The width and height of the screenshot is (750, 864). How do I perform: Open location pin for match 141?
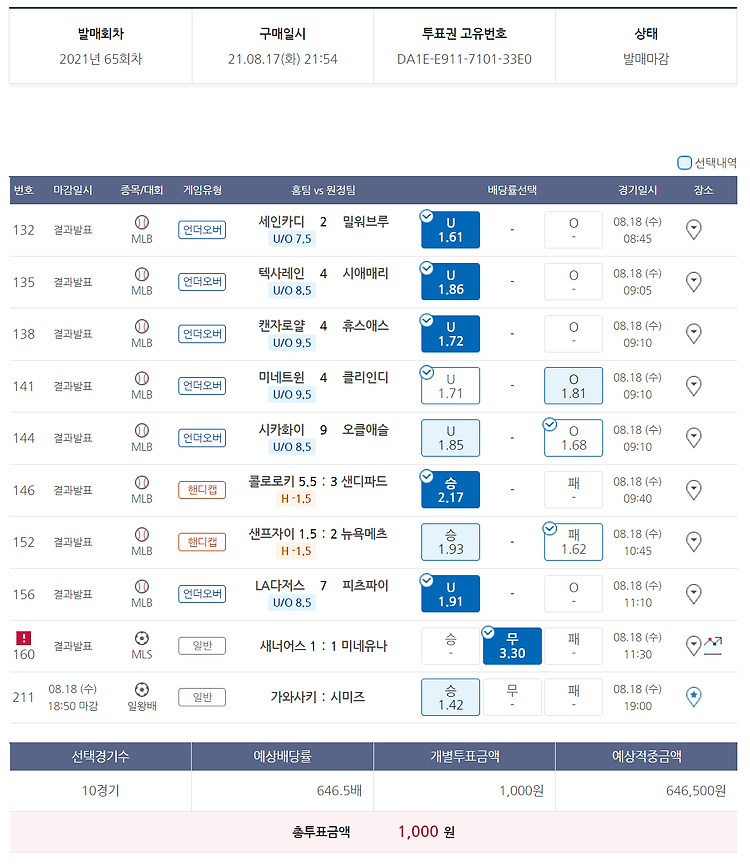point(693,386)
